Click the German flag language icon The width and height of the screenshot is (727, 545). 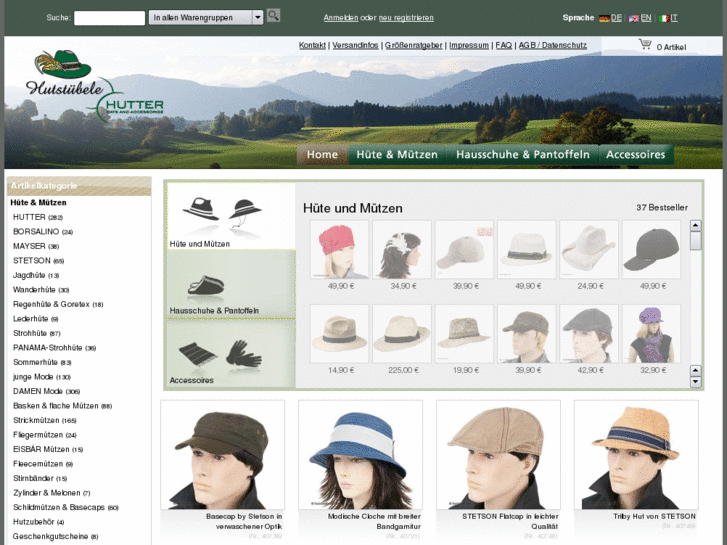[x=604, y=19]
